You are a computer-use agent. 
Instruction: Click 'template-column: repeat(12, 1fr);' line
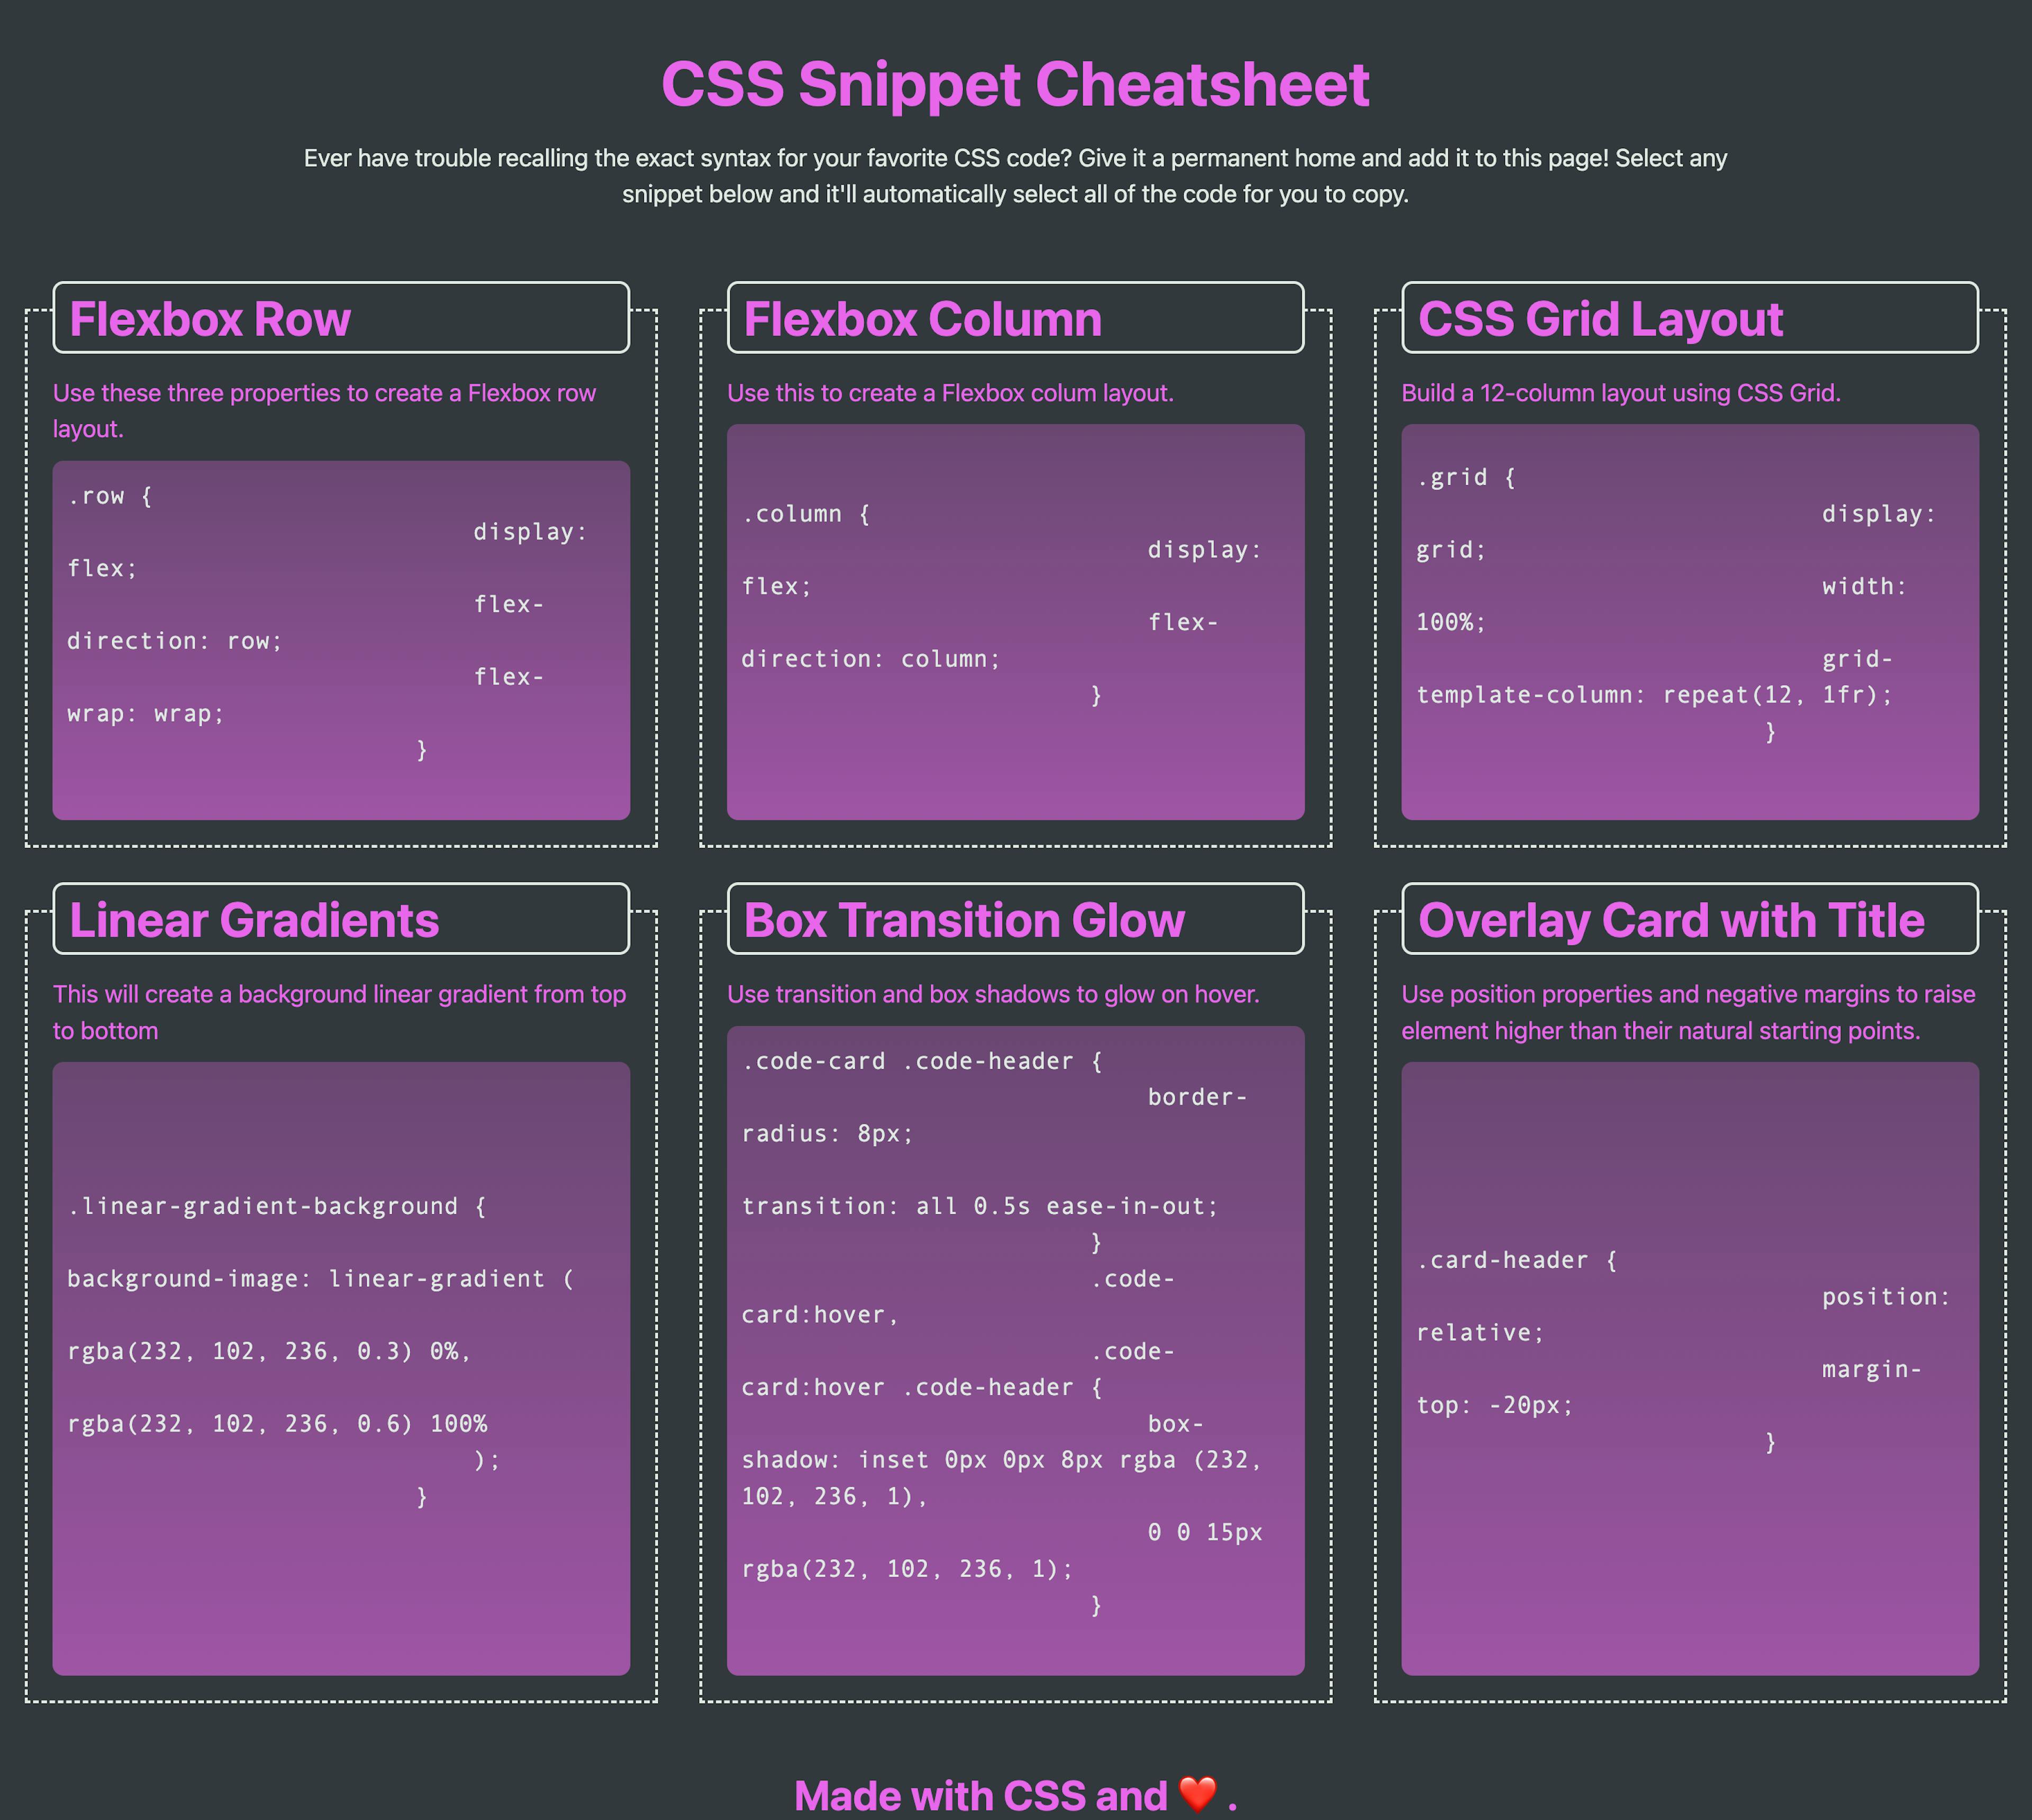[1655, 695]
